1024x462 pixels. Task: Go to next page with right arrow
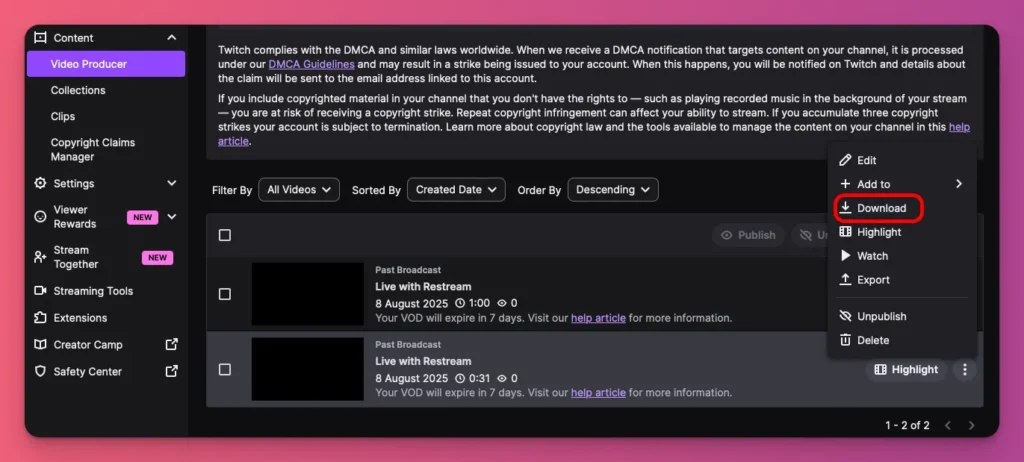point(972,425)
